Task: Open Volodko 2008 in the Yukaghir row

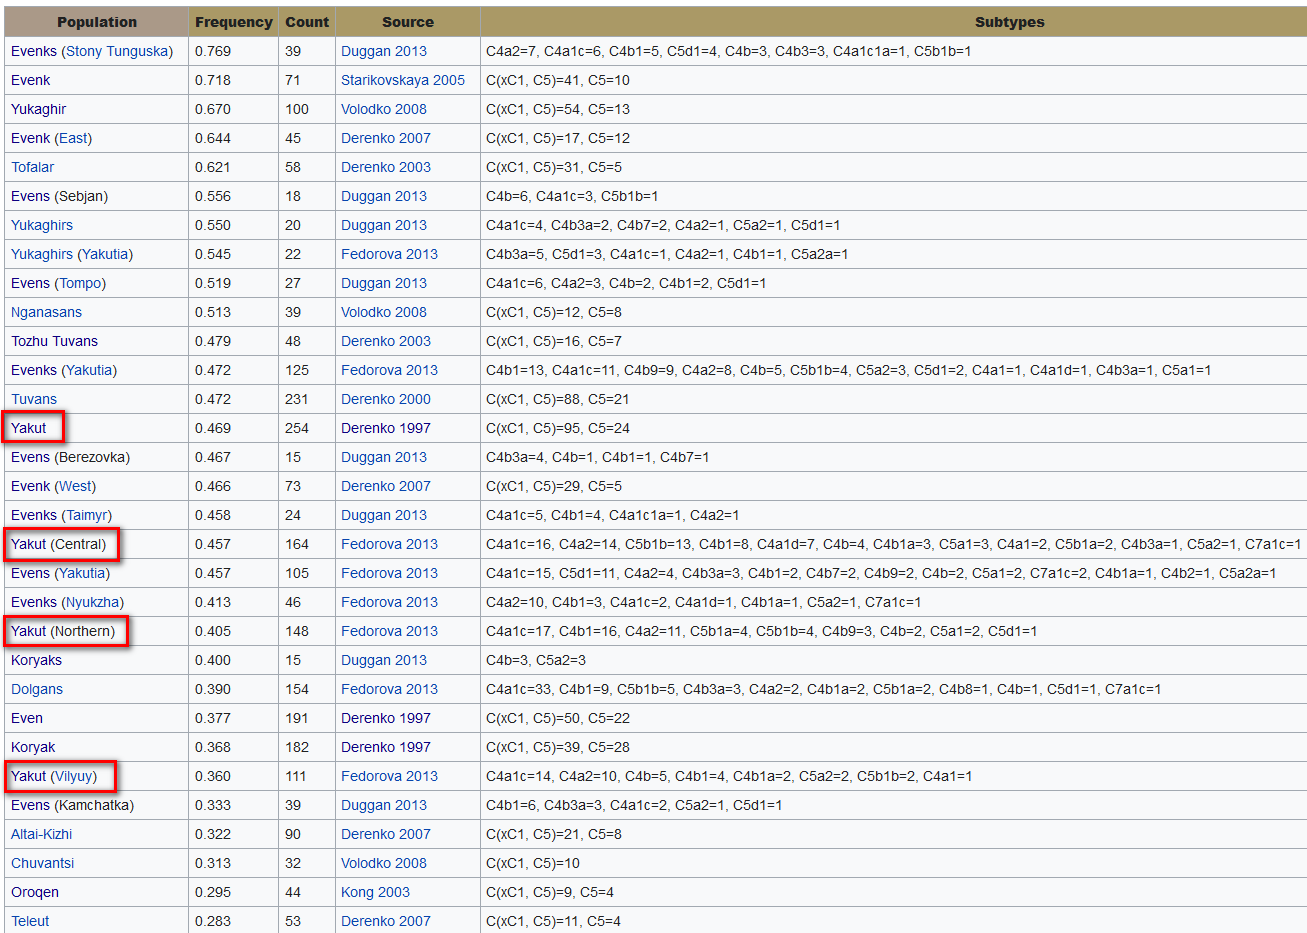Action: pos(384,109)
